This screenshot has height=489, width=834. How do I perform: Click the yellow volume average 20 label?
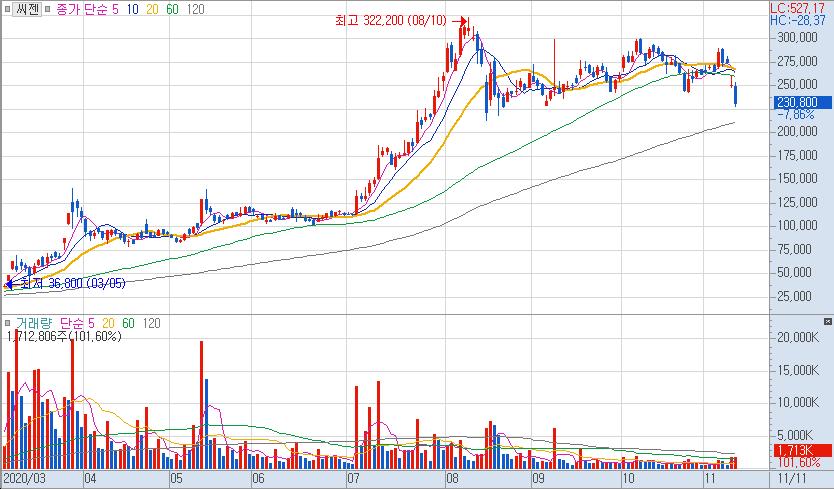(x=109, y=323)
